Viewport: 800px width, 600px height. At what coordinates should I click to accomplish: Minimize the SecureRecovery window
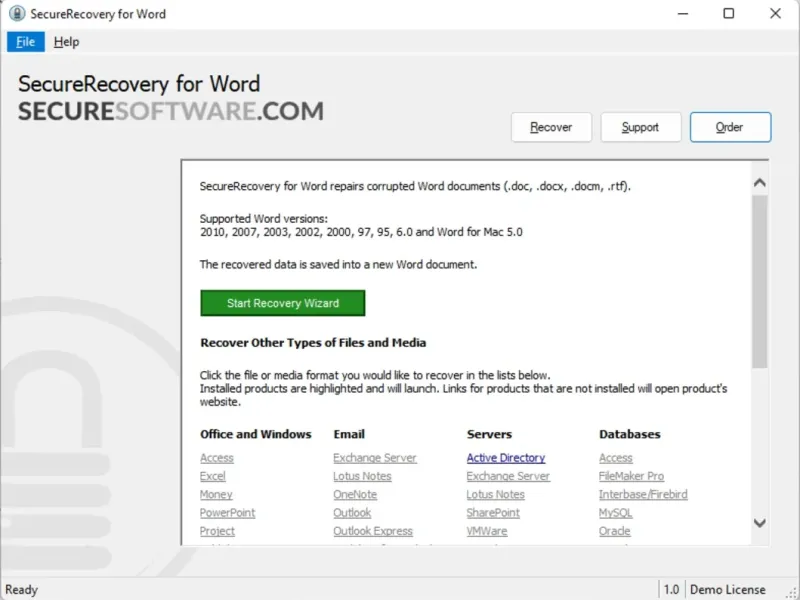[683, 14]
